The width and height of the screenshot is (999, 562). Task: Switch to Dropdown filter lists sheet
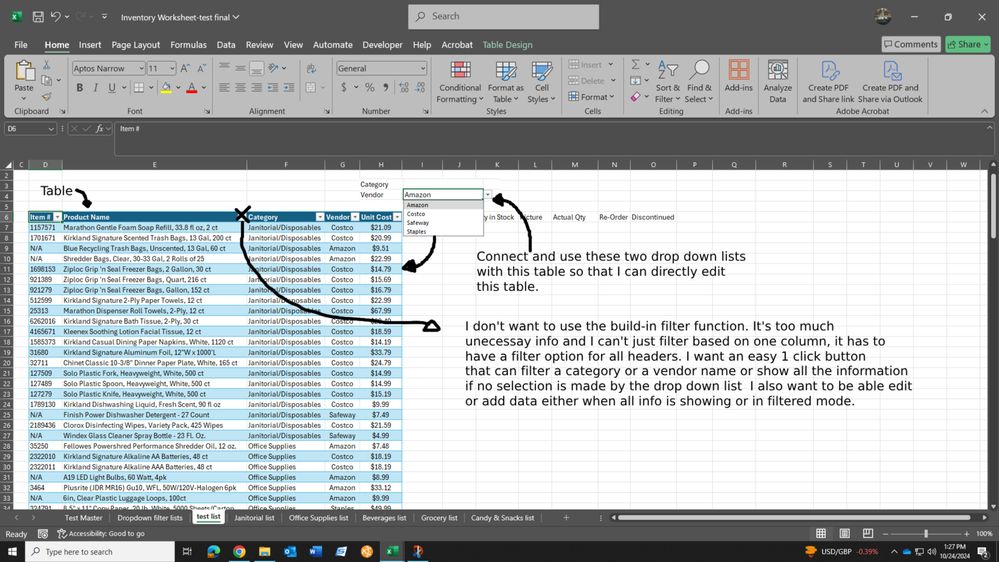(150, 517)
